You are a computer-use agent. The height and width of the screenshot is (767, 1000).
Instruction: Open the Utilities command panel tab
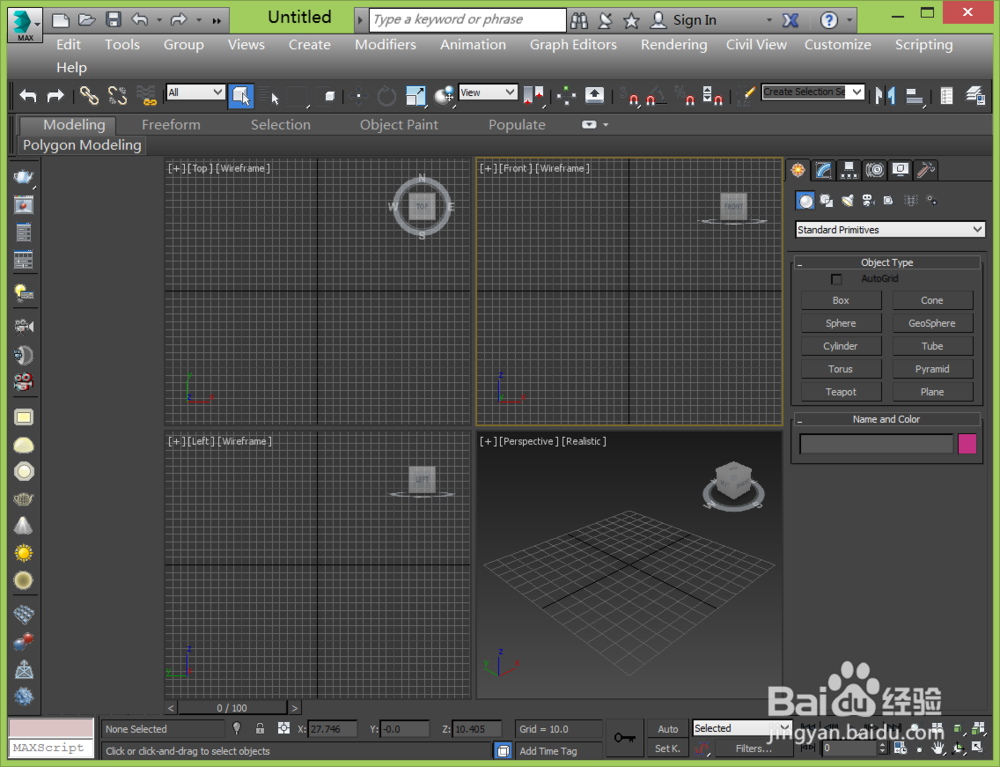click(x=925, y=170)
